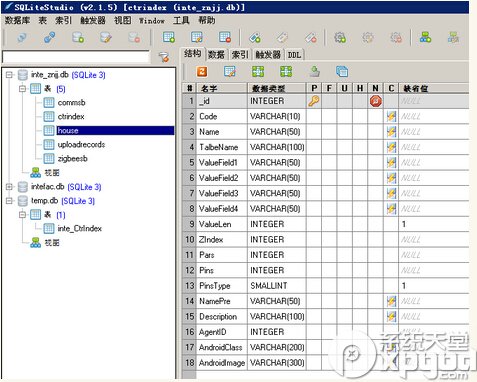Click the edit index tag icon

[283, 37]
